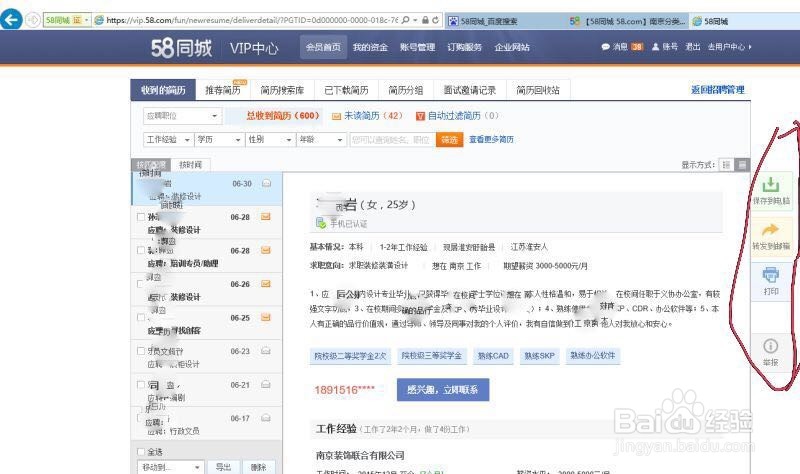
Task: Click the 举报 report info icon
Action: pyautogui.click(x=770, y=346)
